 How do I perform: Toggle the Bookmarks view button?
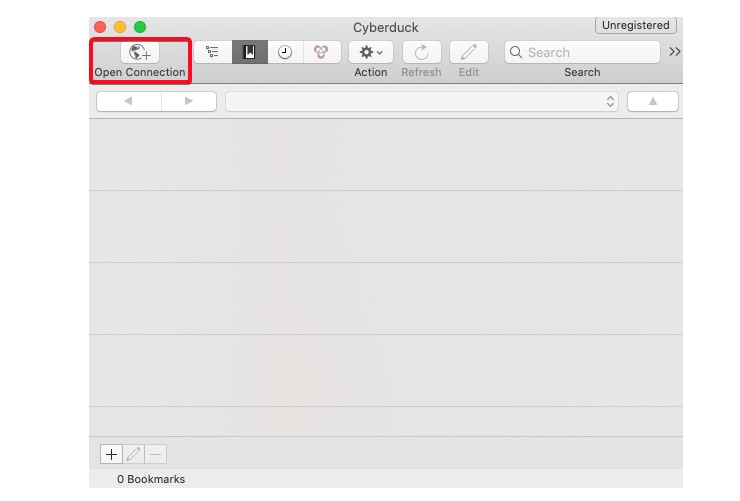click(249, 53)
